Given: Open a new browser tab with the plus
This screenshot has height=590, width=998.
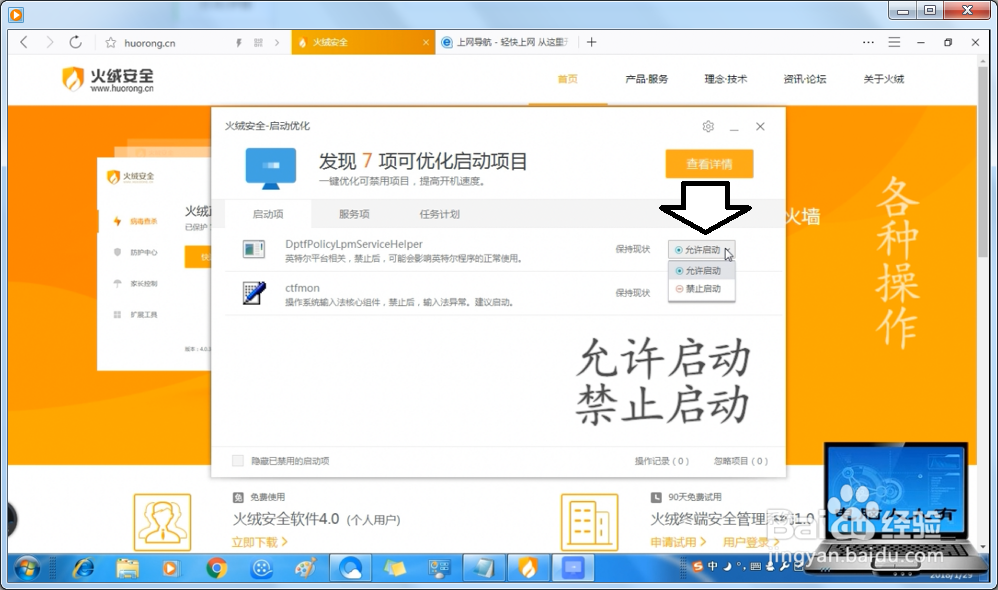Looking at the screenshot, I should [591, 42].
